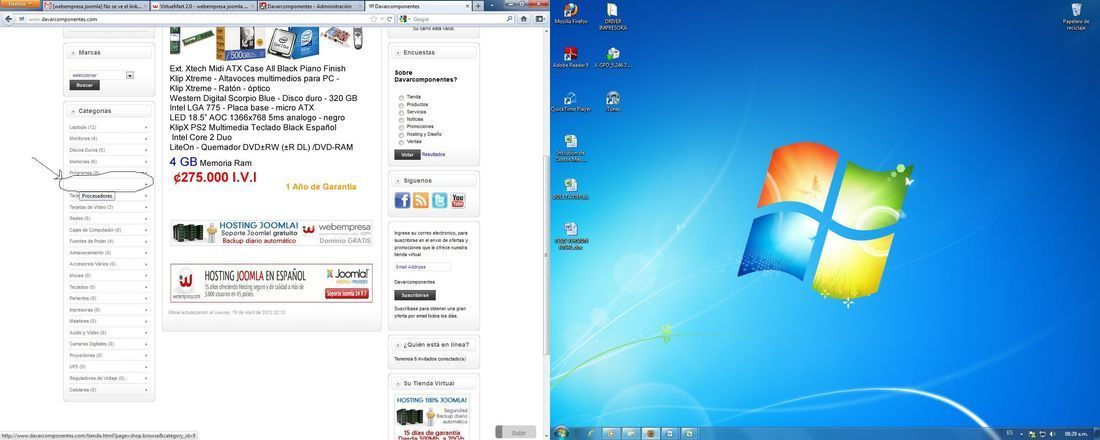Screen dimensions: 1100x440
Task: Open the orange Firefox menu button
Action: click(x=19, y=4)
